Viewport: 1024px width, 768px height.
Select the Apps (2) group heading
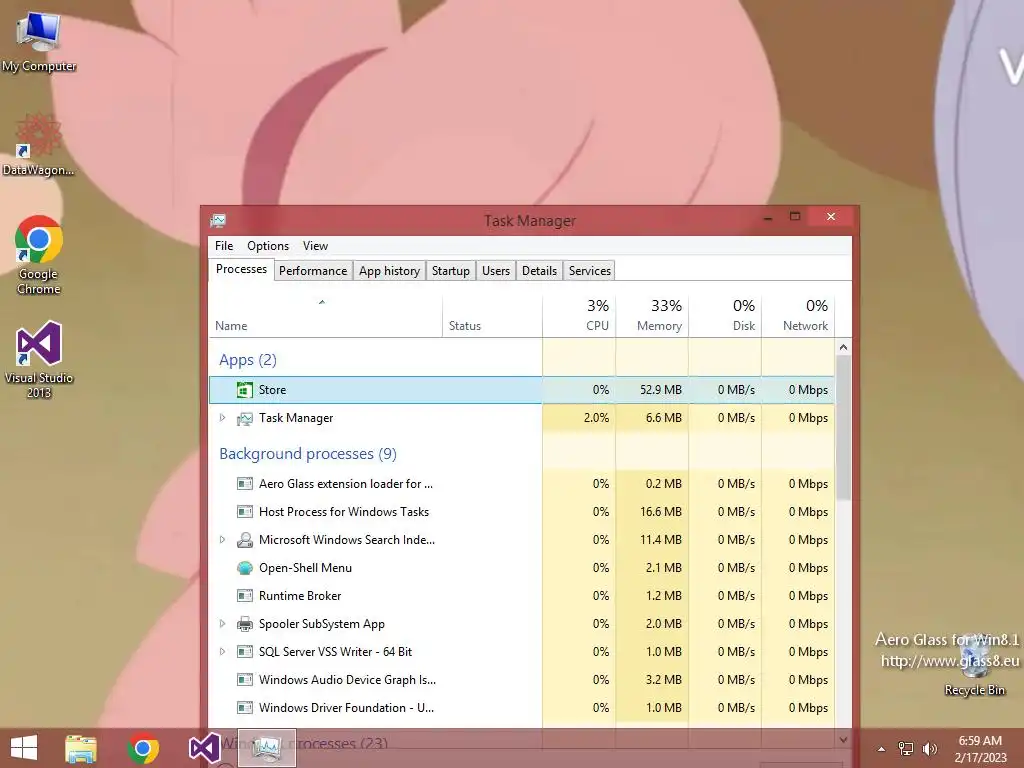248,360
